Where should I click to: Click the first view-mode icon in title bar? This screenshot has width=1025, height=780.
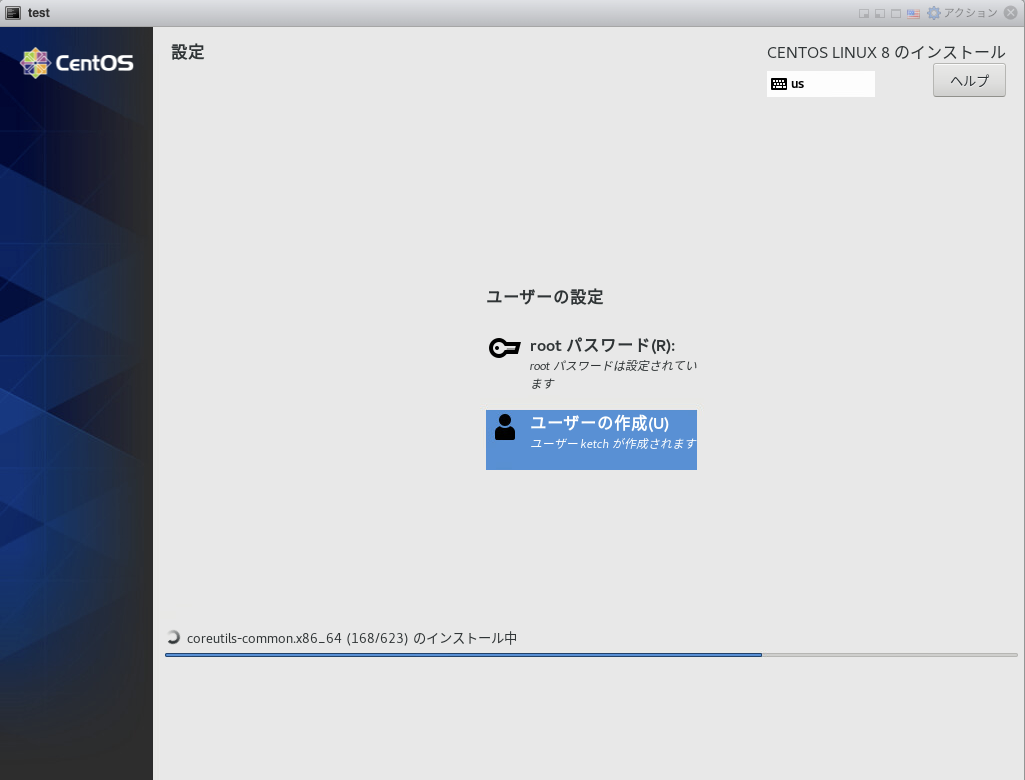click(864, 13)
